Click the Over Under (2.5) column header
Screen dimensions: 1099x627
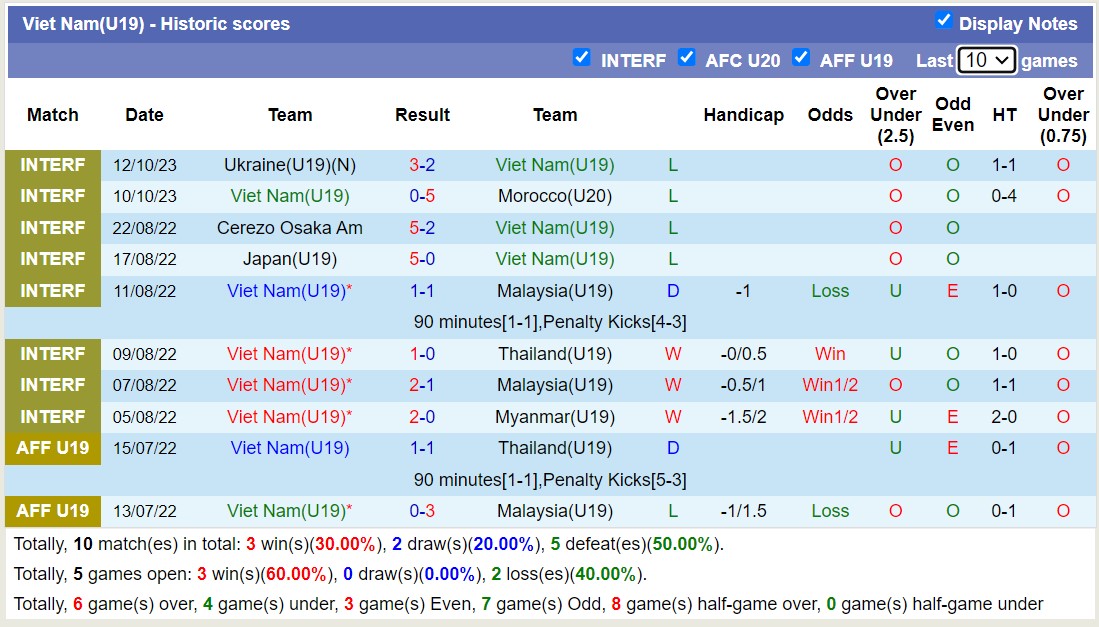pos(895,115)
